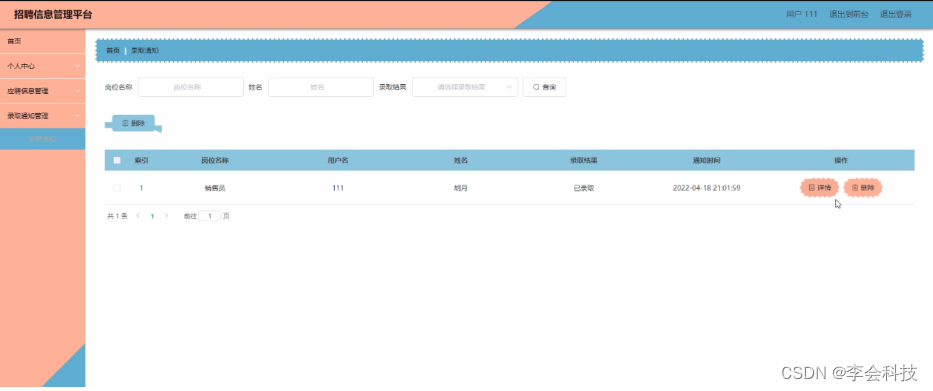Click the blue 删除 batch delete button

(133, 123)
